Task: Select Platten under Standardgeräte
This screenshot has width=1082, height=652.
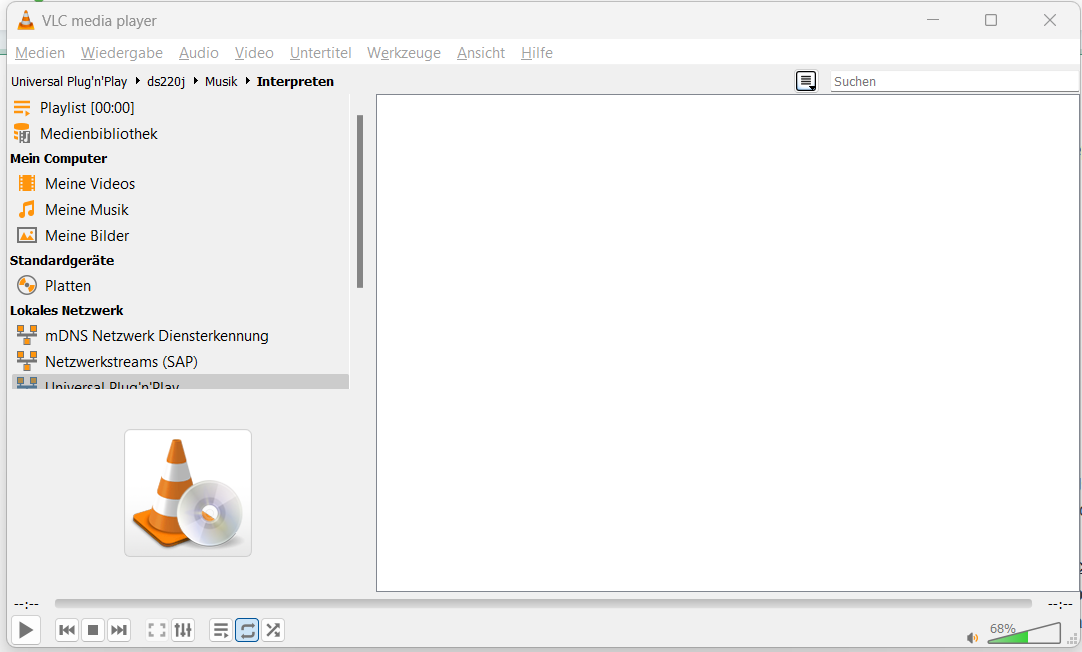Action: [x=179, y=286]
